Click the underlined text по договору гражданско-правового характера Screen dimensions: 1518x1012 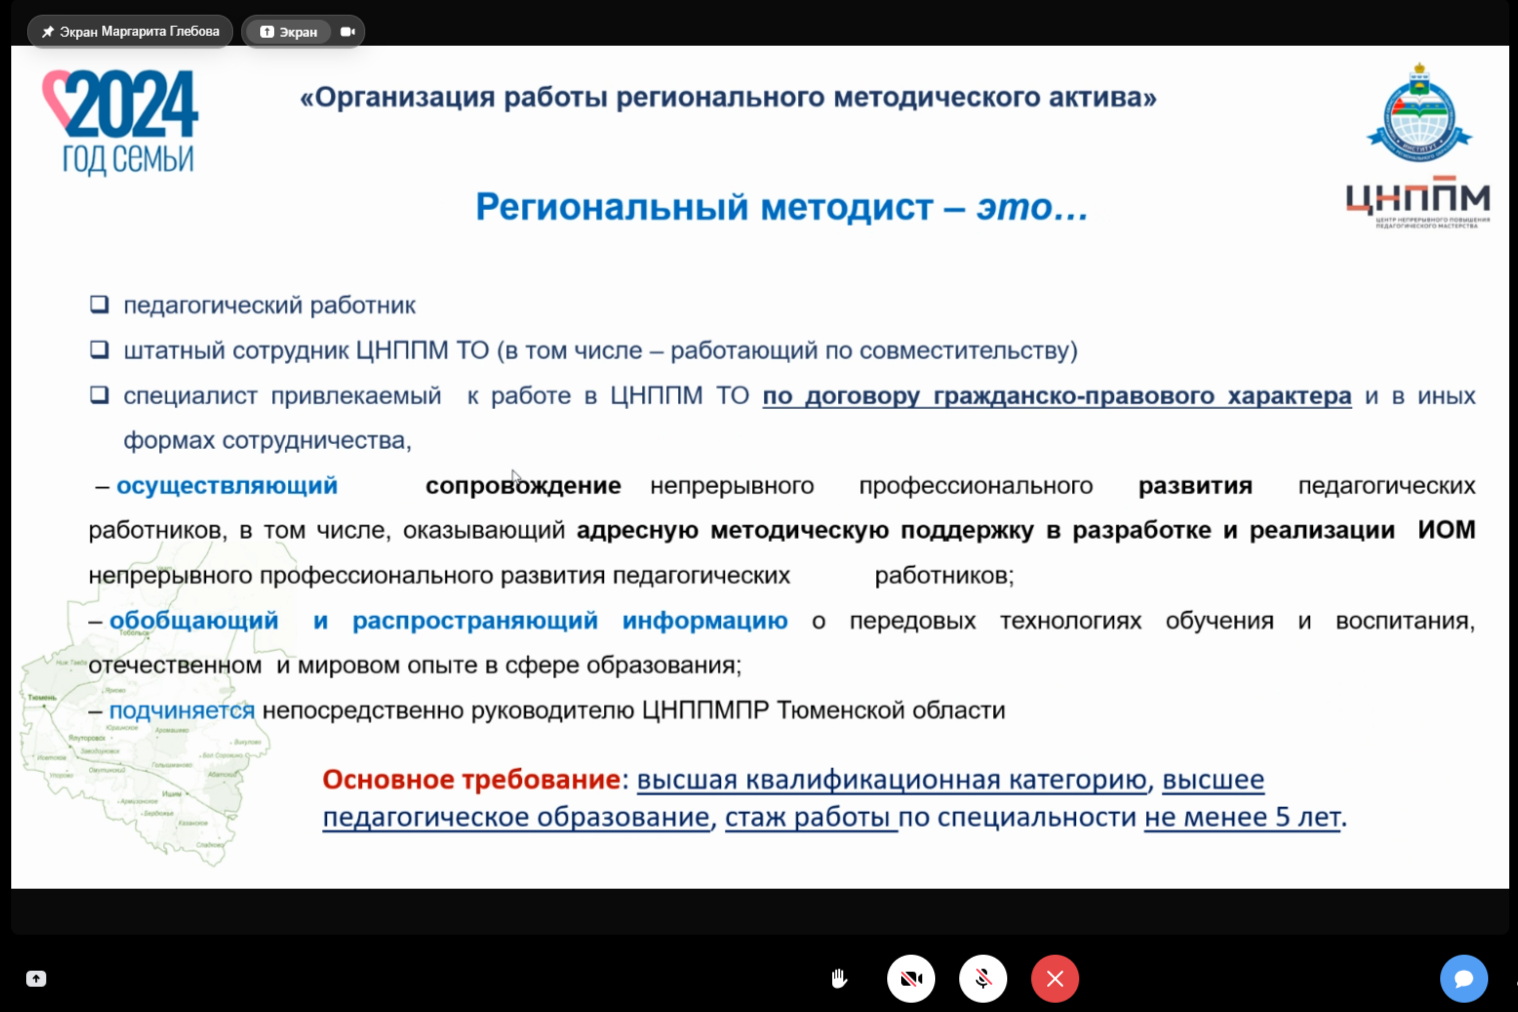1056,396
